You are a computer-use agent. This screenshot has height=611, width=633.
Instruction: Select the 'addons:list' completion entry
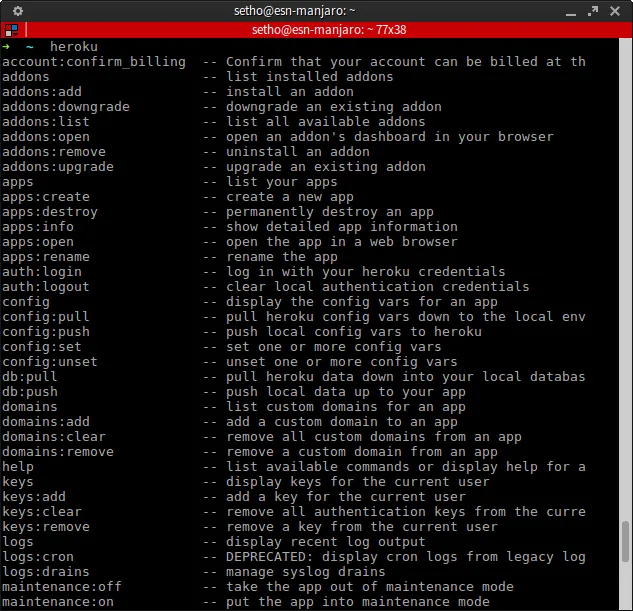pos(46,121)
